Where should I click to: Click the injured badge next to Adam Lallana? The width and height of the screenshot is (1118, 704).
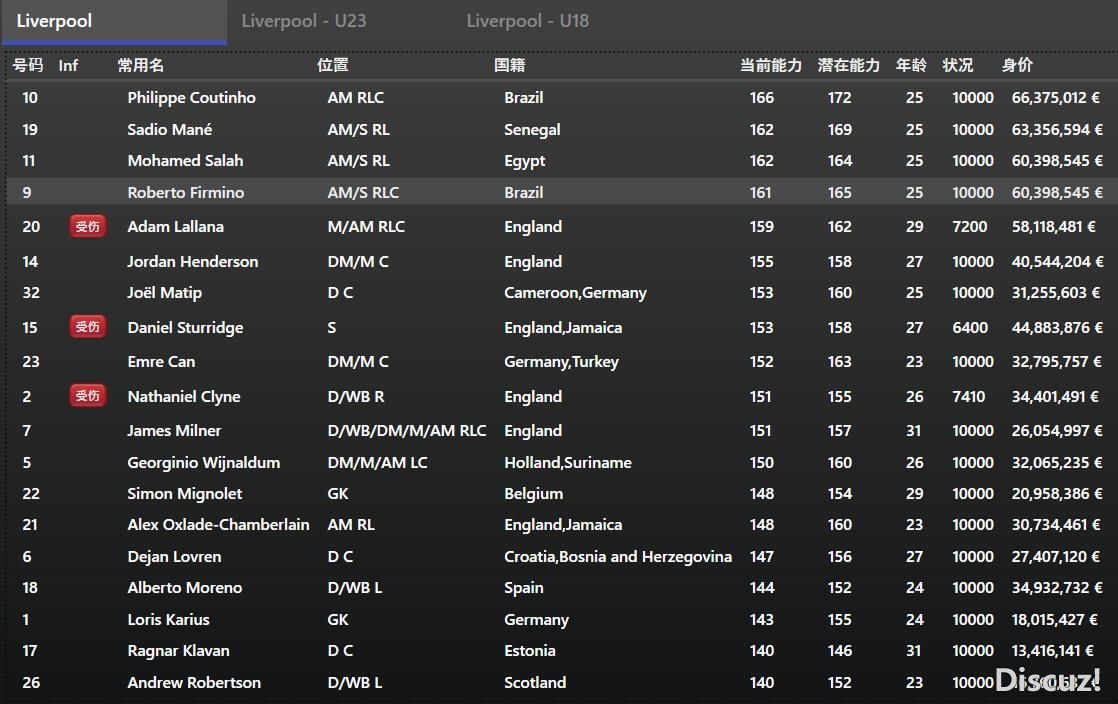(x=88, y=227)
